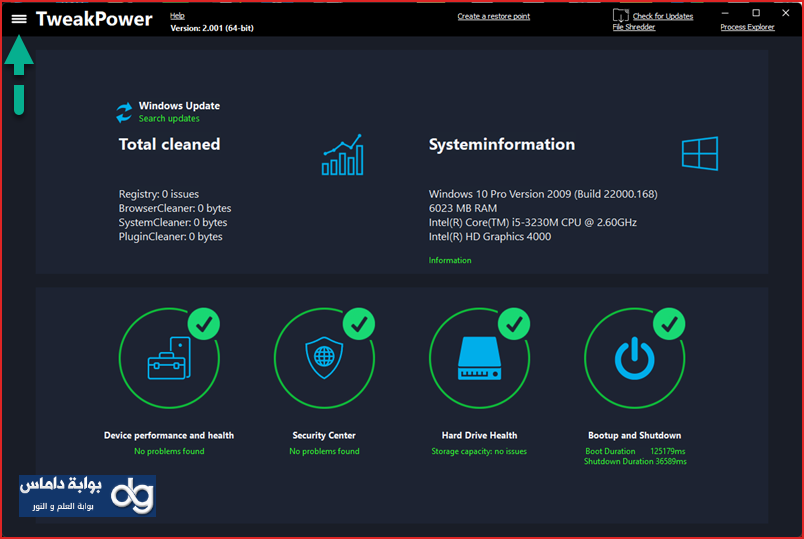
Task: Click 'No problems found' under Security Center
Action: [324, 451]
